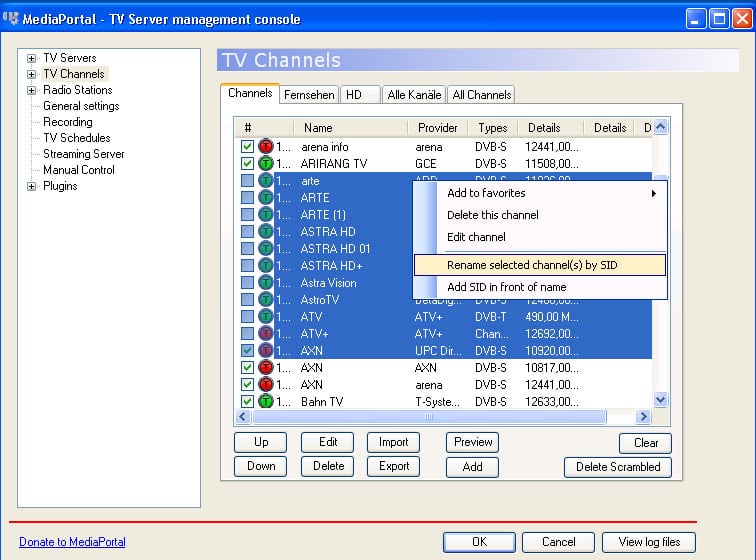Viewport: 756px width, 560px height.
Task: Click the channel icon beside arte
Action: pos(265,180)
